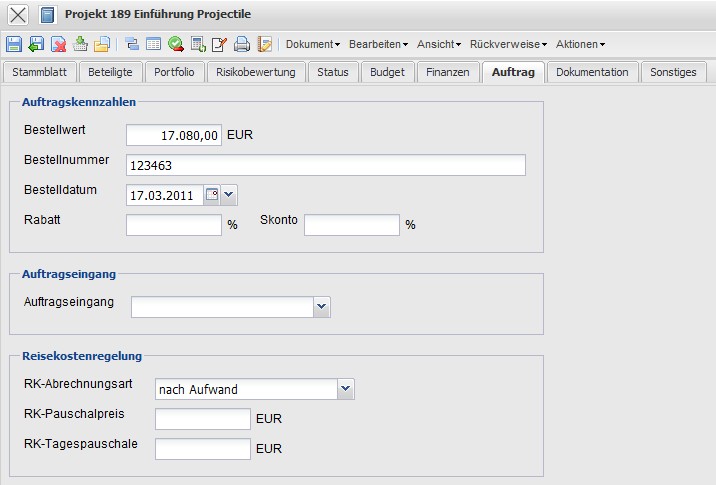Click the edit note pencil icon
The width and height of the screenshot is (716, 485).
tap(219, 44)
